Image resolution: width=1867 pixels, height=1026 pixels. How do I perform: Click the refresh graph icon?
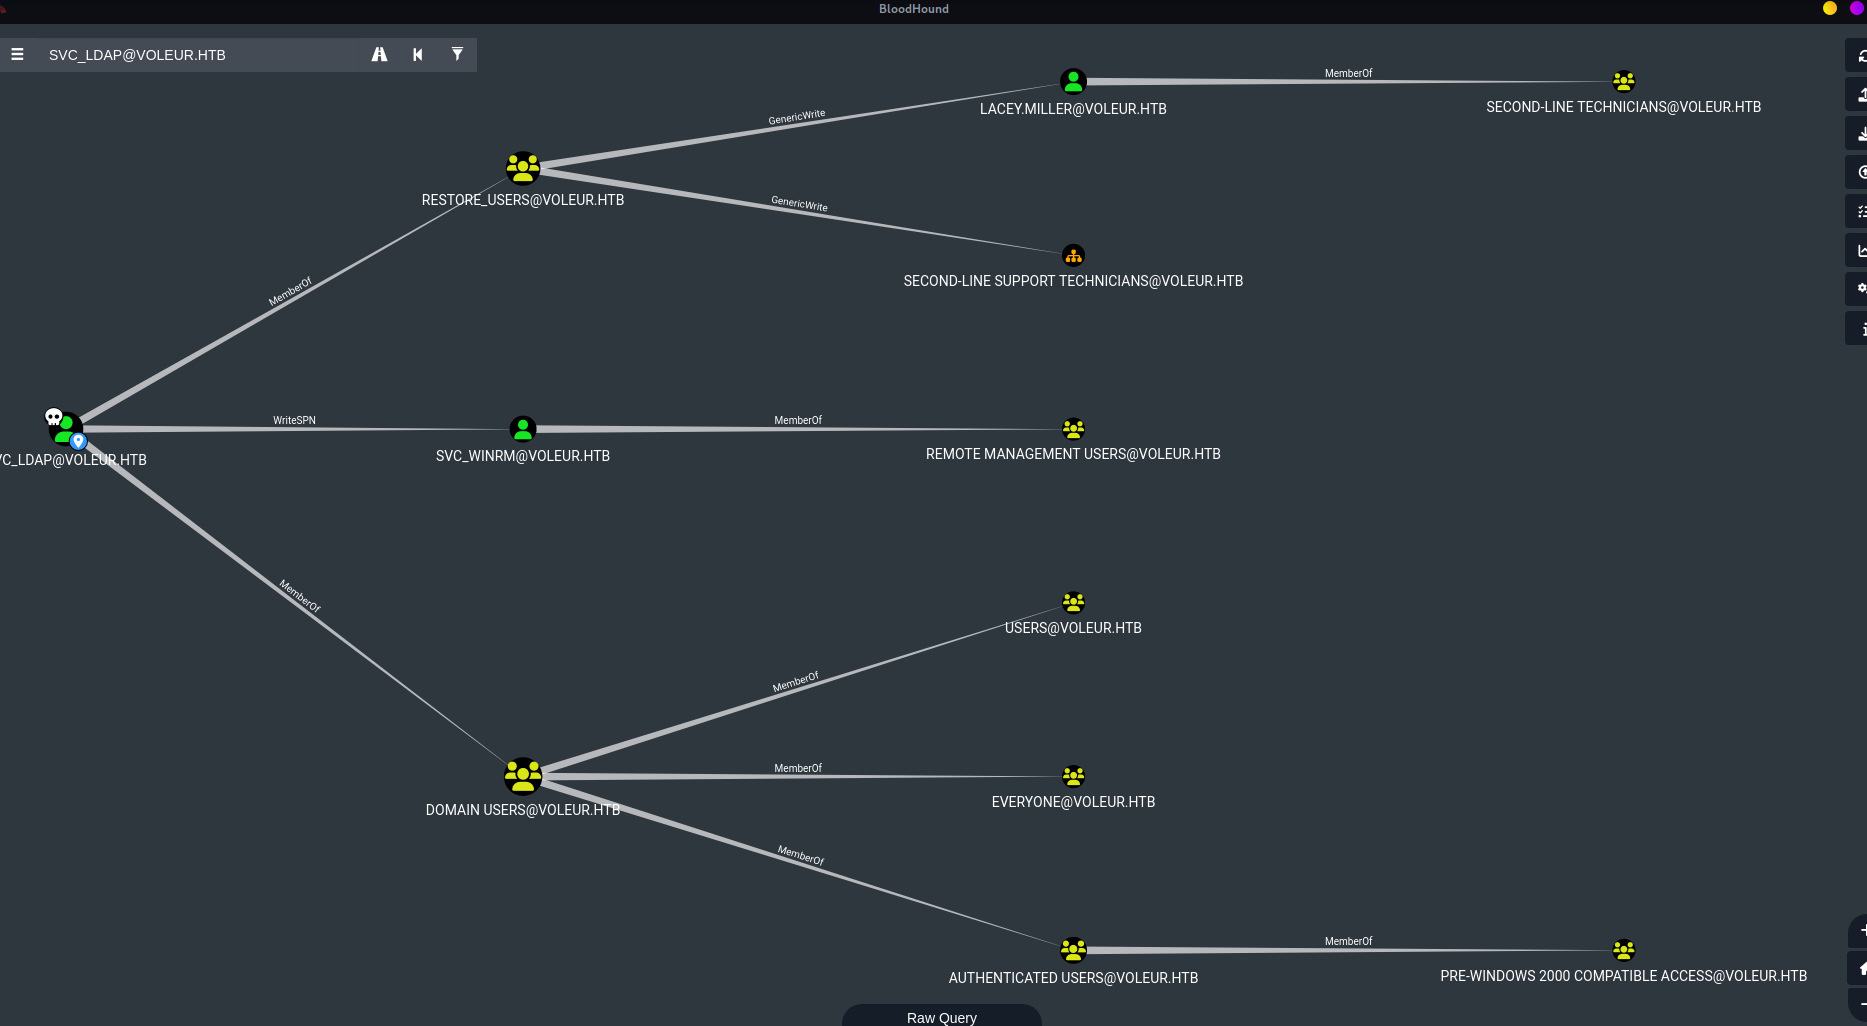1858,56
